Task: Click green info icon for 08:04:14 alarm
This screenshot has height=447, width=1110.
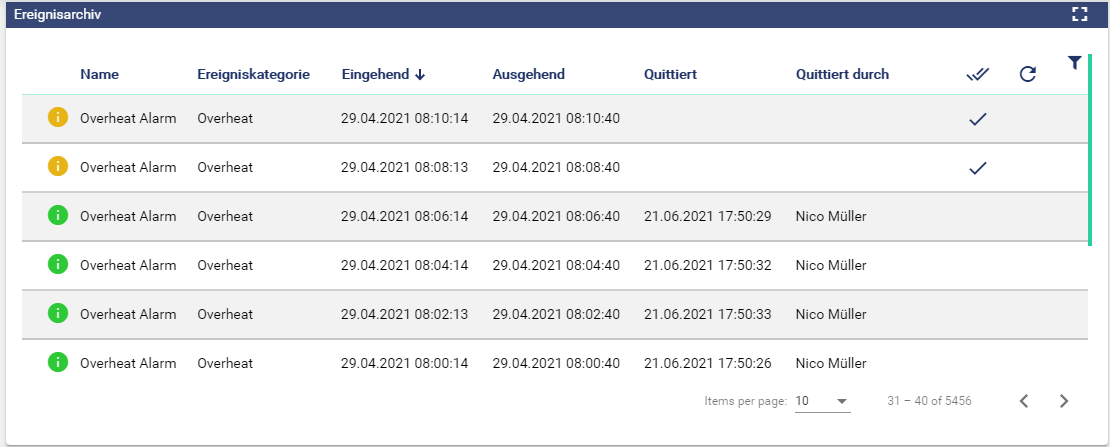Action: click(57, 265)
